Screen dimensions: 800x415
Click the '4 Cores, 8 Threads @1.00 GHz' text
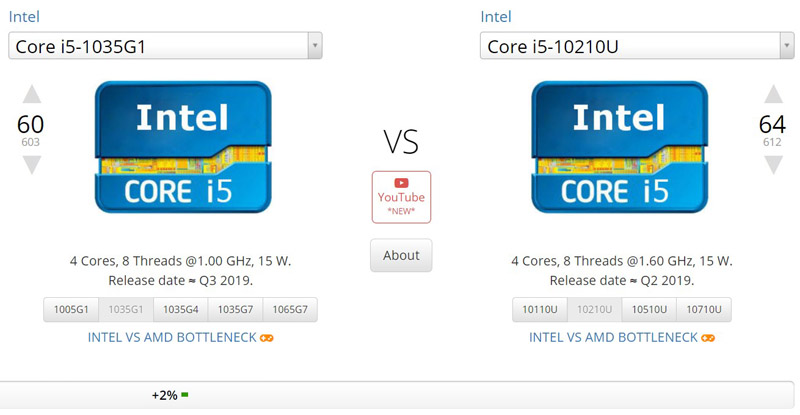click(161, 261)
